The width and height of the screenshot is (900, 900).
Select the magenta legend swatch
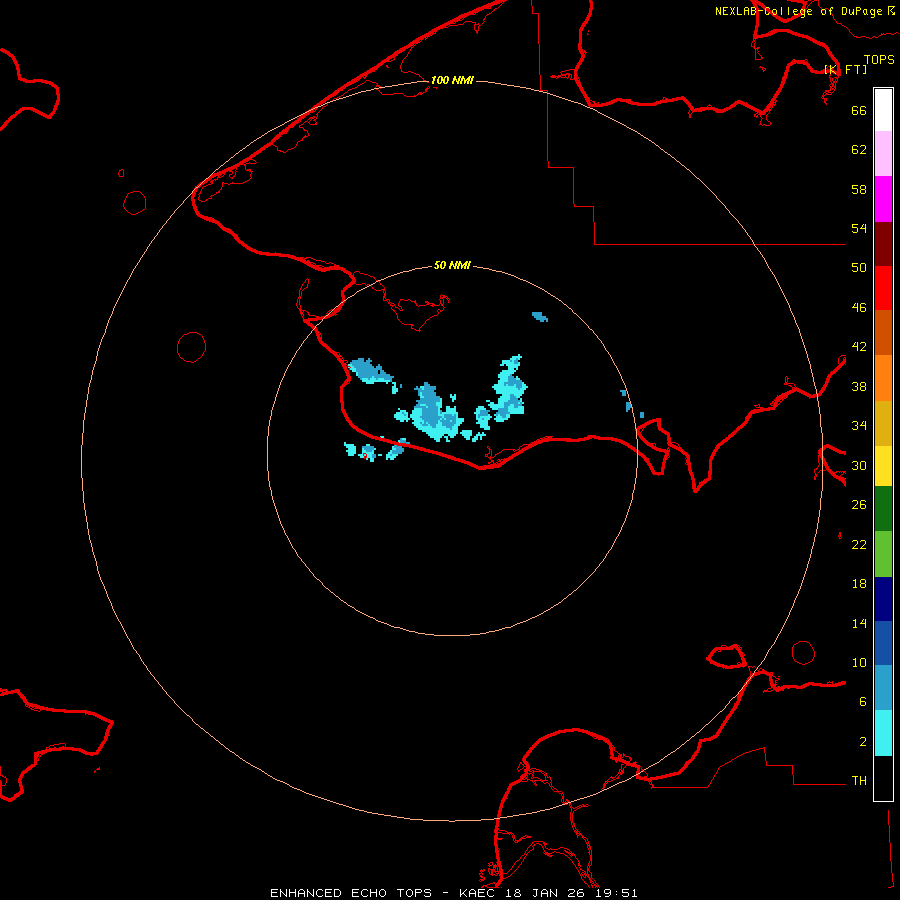coord(883,199)
